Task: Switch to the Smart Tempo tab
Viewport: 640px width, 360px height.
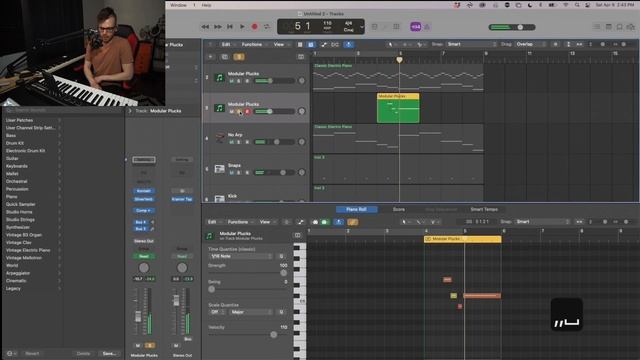Action: [484, 209]
